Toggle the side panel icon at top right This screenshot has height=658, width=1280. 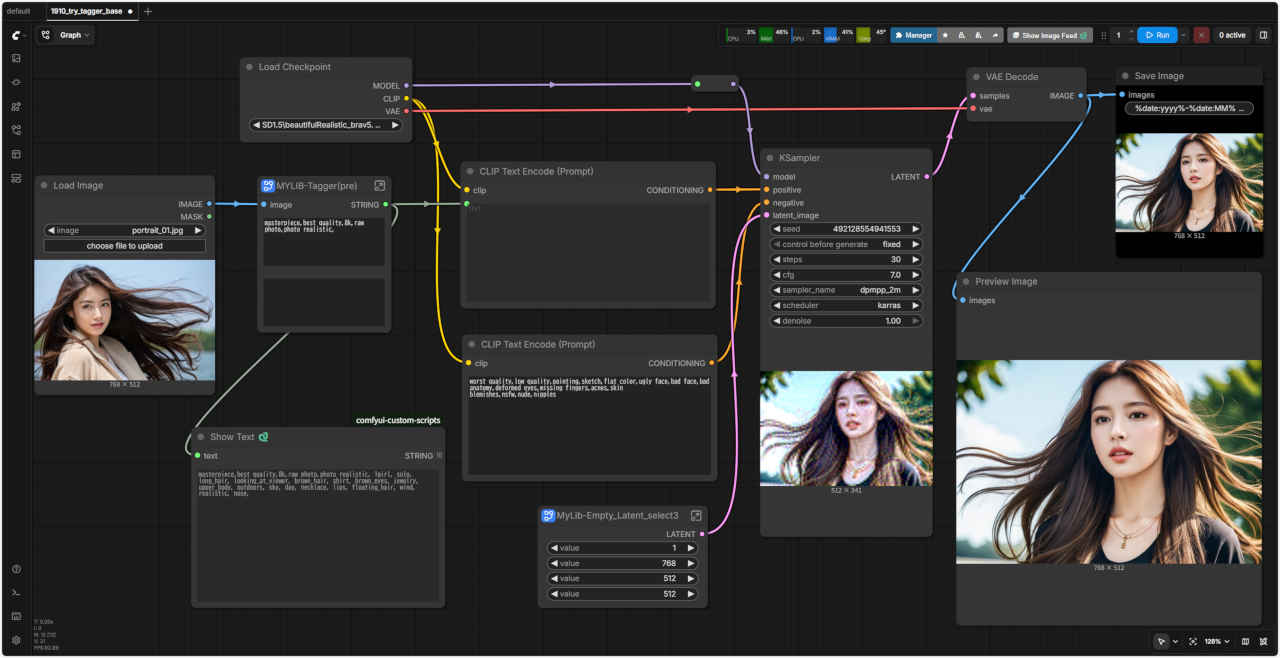click(x=1263, y=35)
